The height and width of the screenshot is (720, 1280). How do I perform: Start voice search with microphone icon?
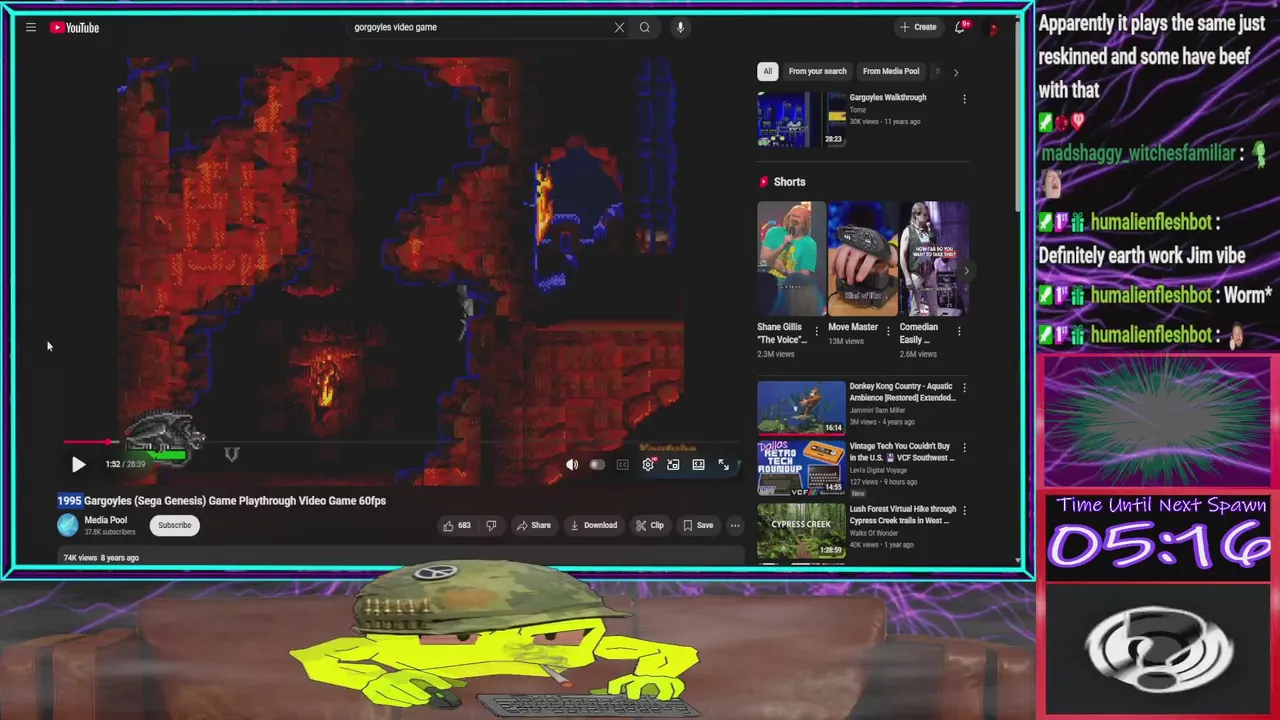click(680, 27)
